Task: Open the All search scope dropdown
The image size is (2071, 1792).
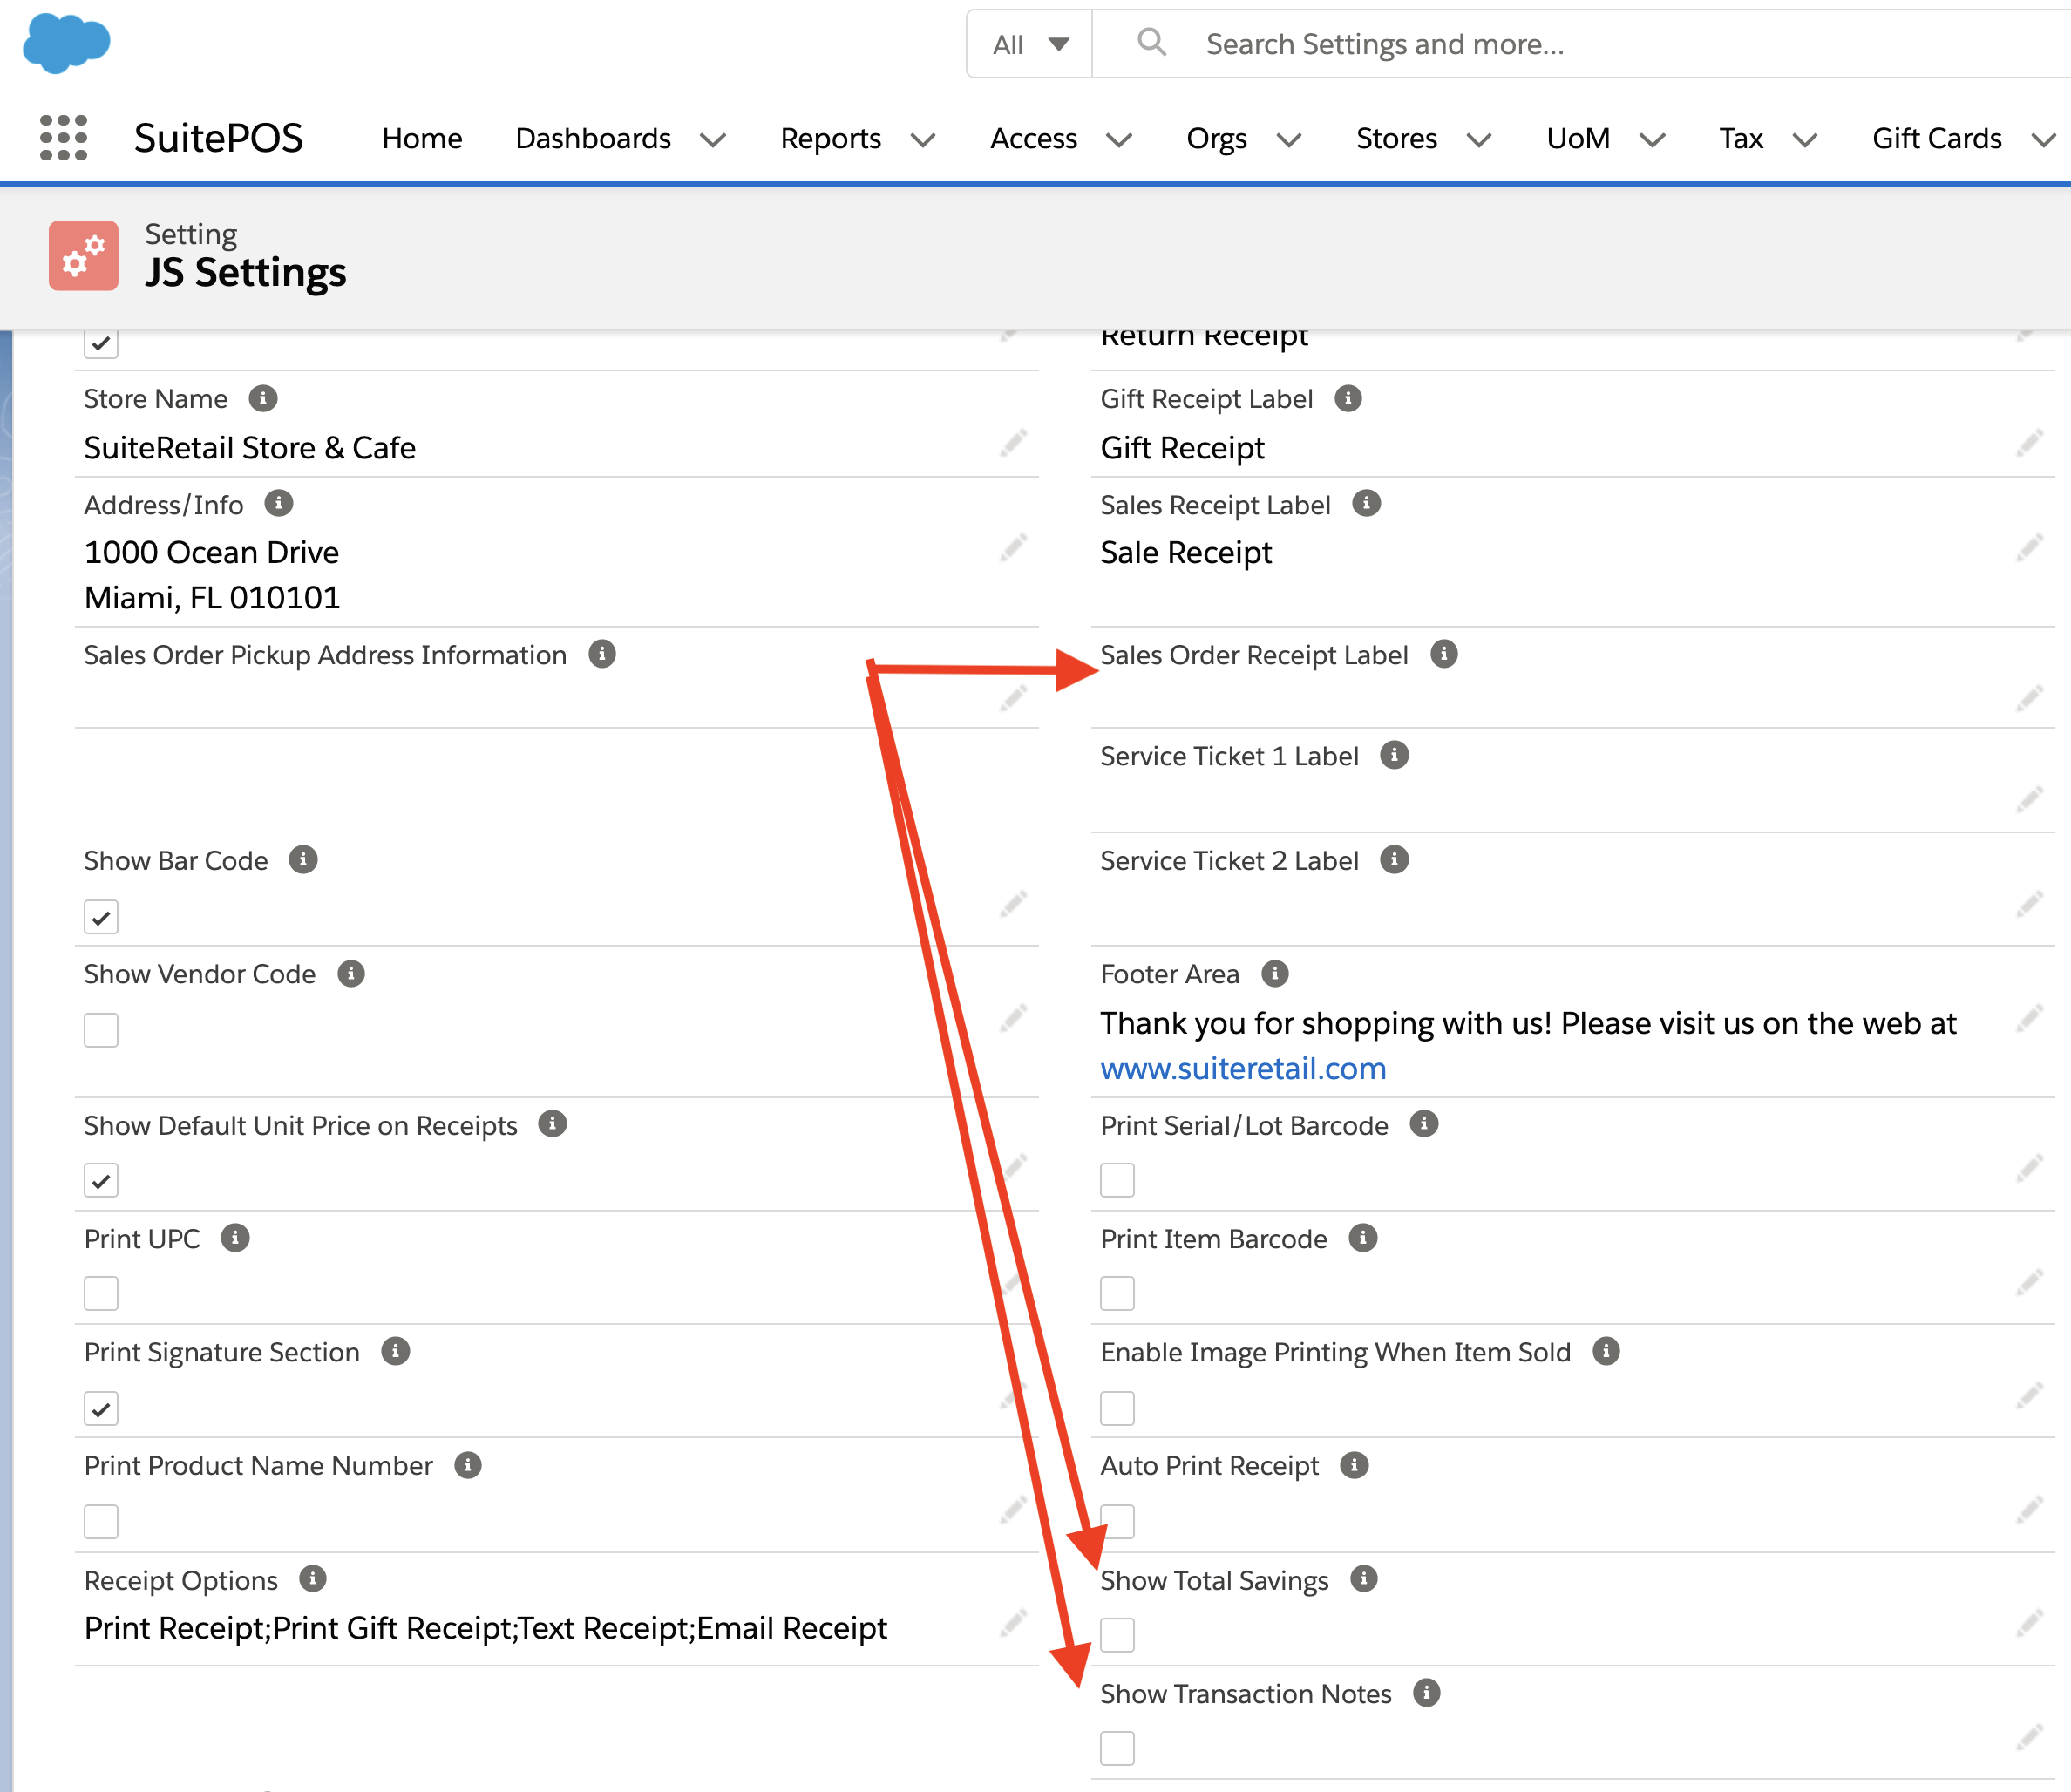Action: (x=1030, y=44)
